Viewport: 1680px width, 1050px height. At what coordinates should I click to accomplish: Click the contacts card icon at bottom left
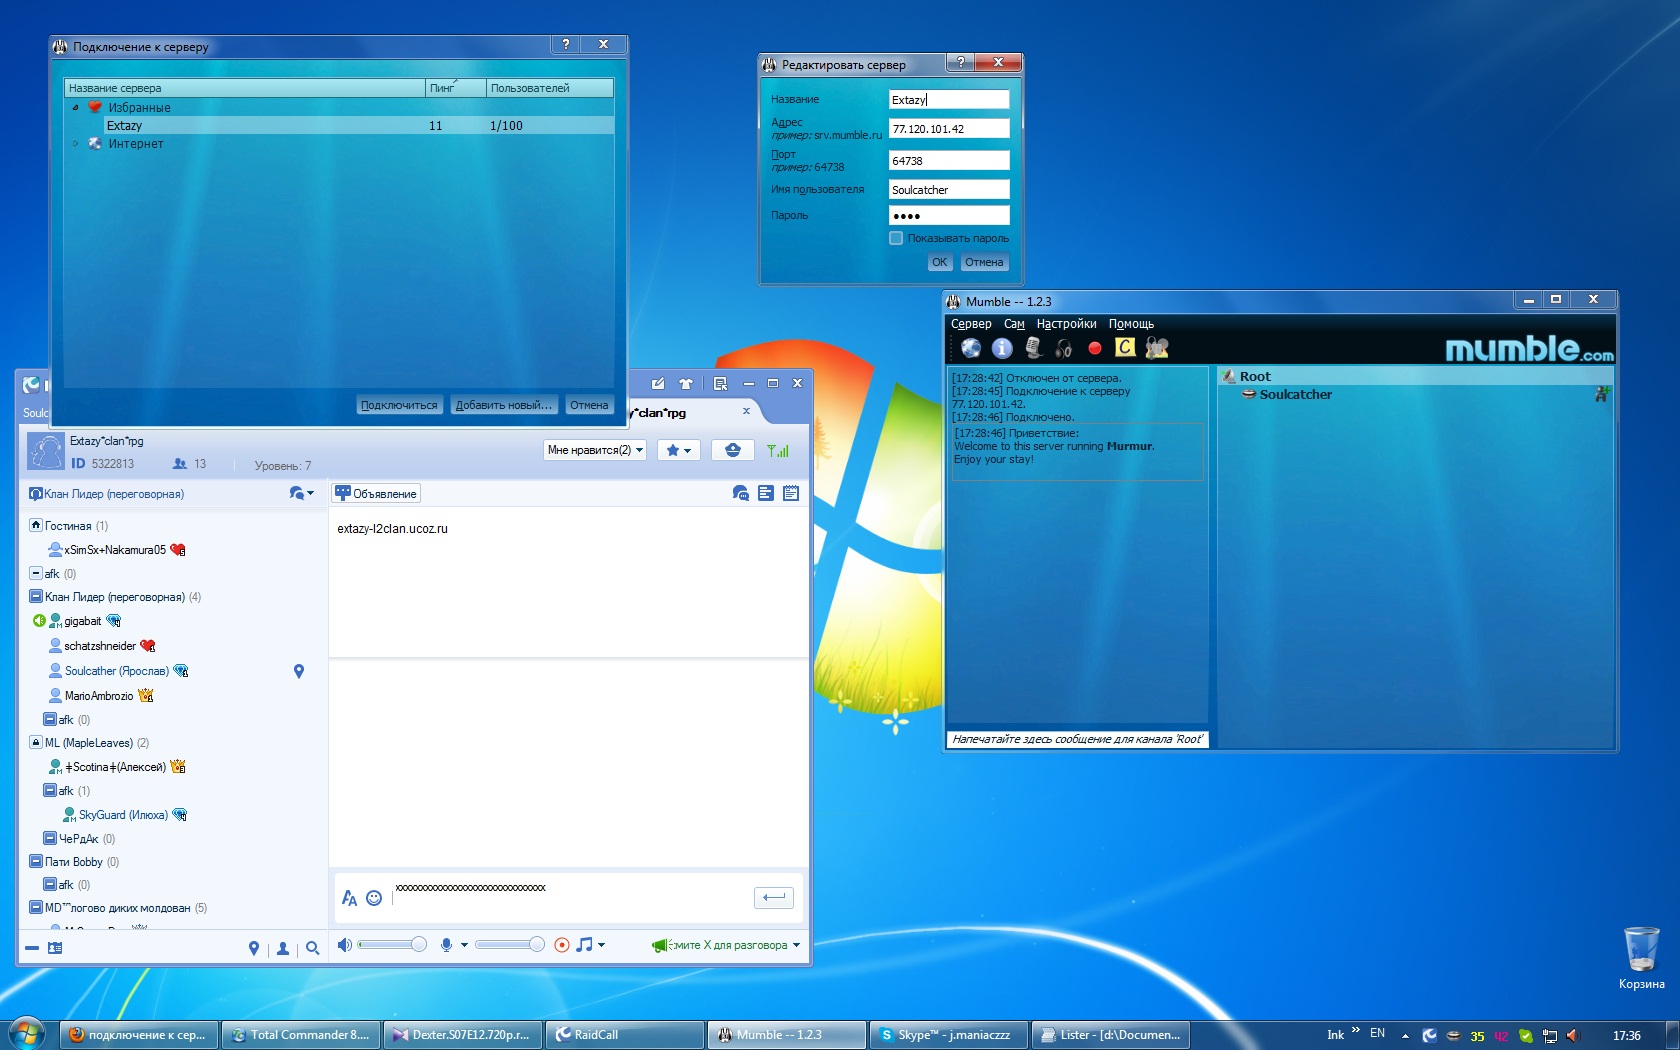pos(55,948)
